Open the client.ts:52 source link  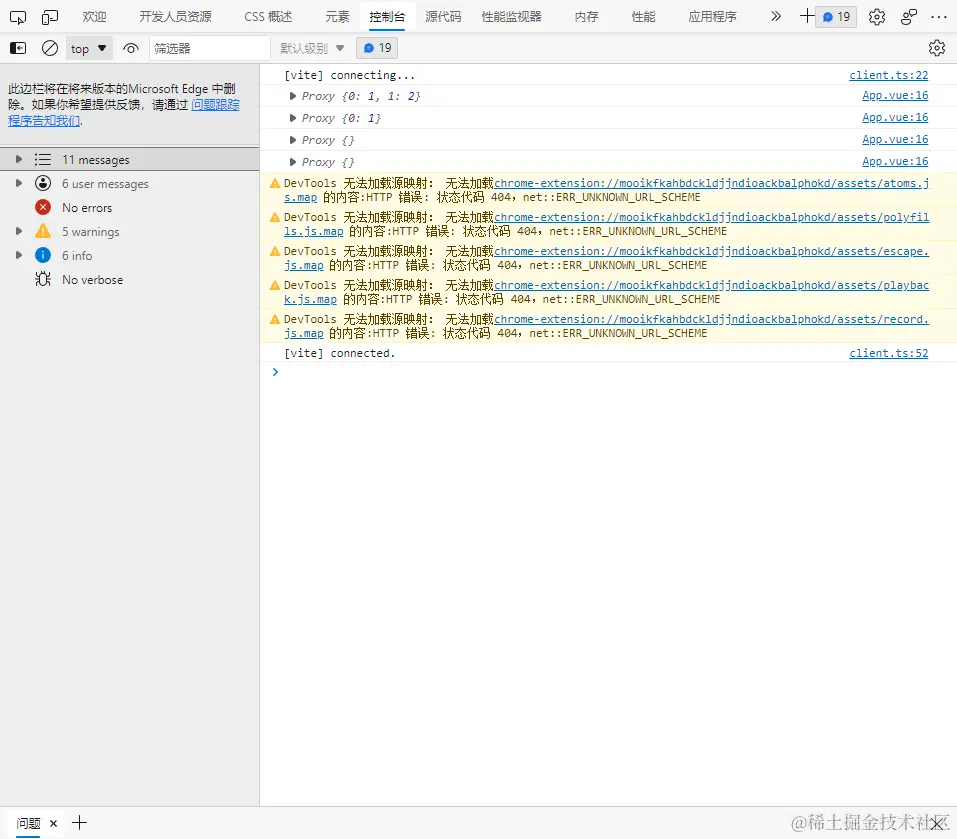click(889, 353)
